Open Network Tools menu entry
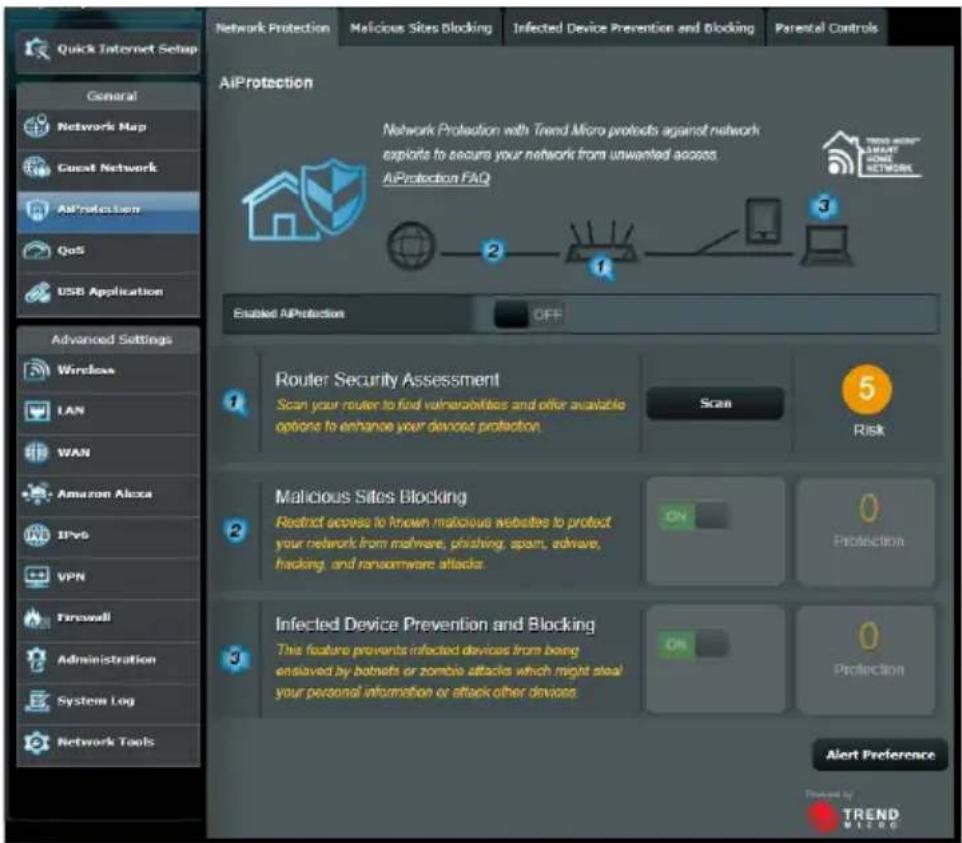Image resolution: width=962 pixels, height=843 pixels. click(108, 742)
